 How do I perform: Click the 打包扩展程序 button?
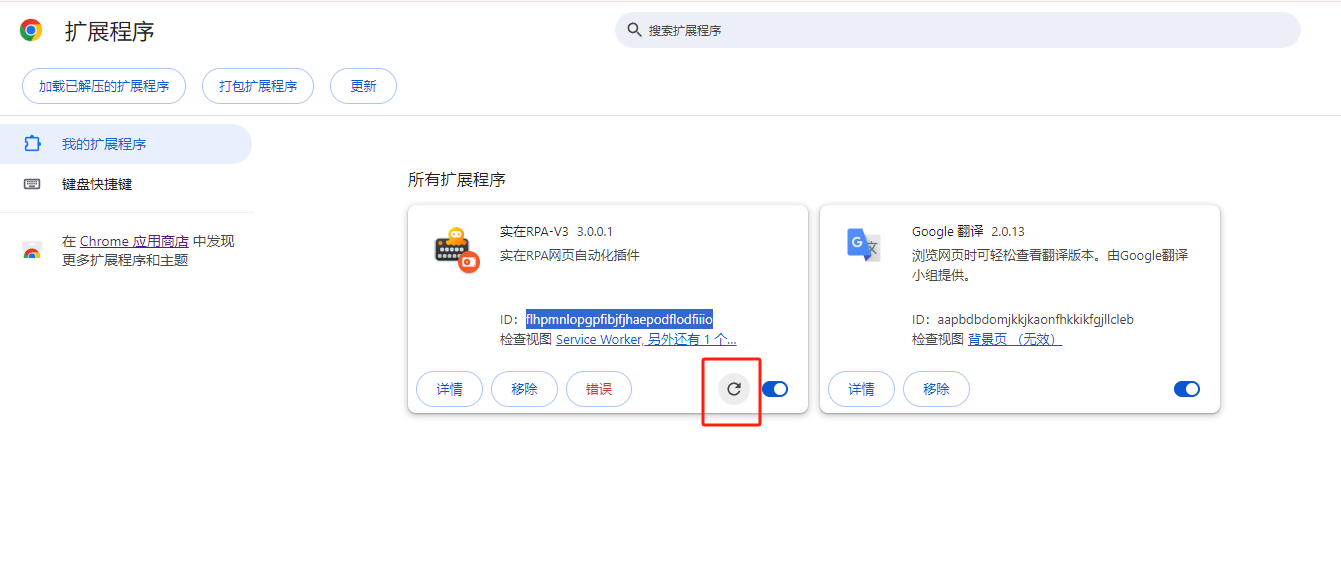coord(258,86)
